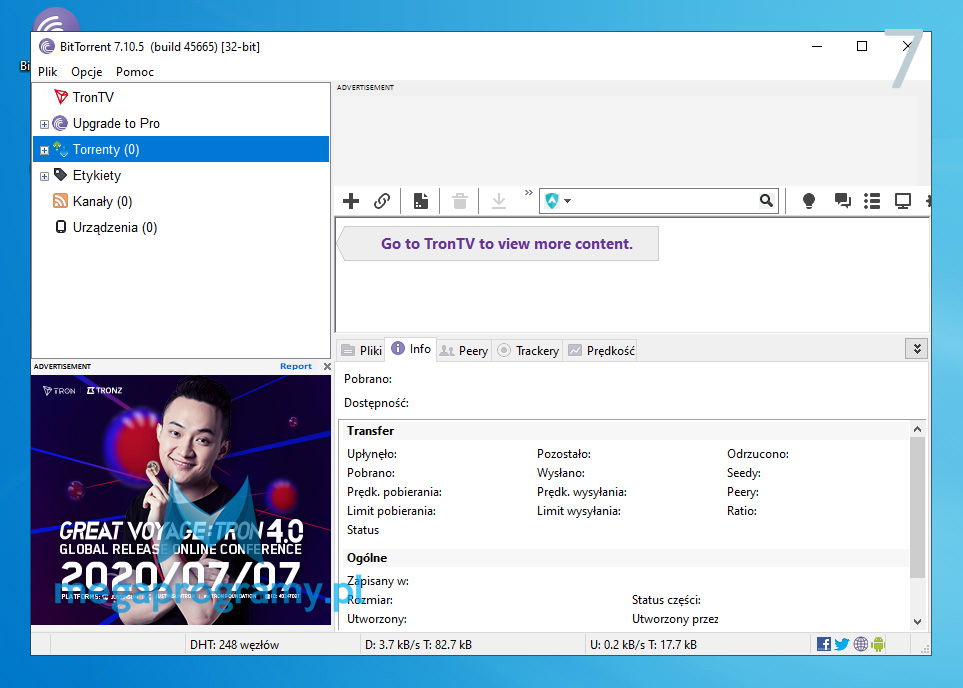This screenshot has width=963, height=688.
Task: Click the remote monitor icon in toolbar
Action: (x=903, y=201)
